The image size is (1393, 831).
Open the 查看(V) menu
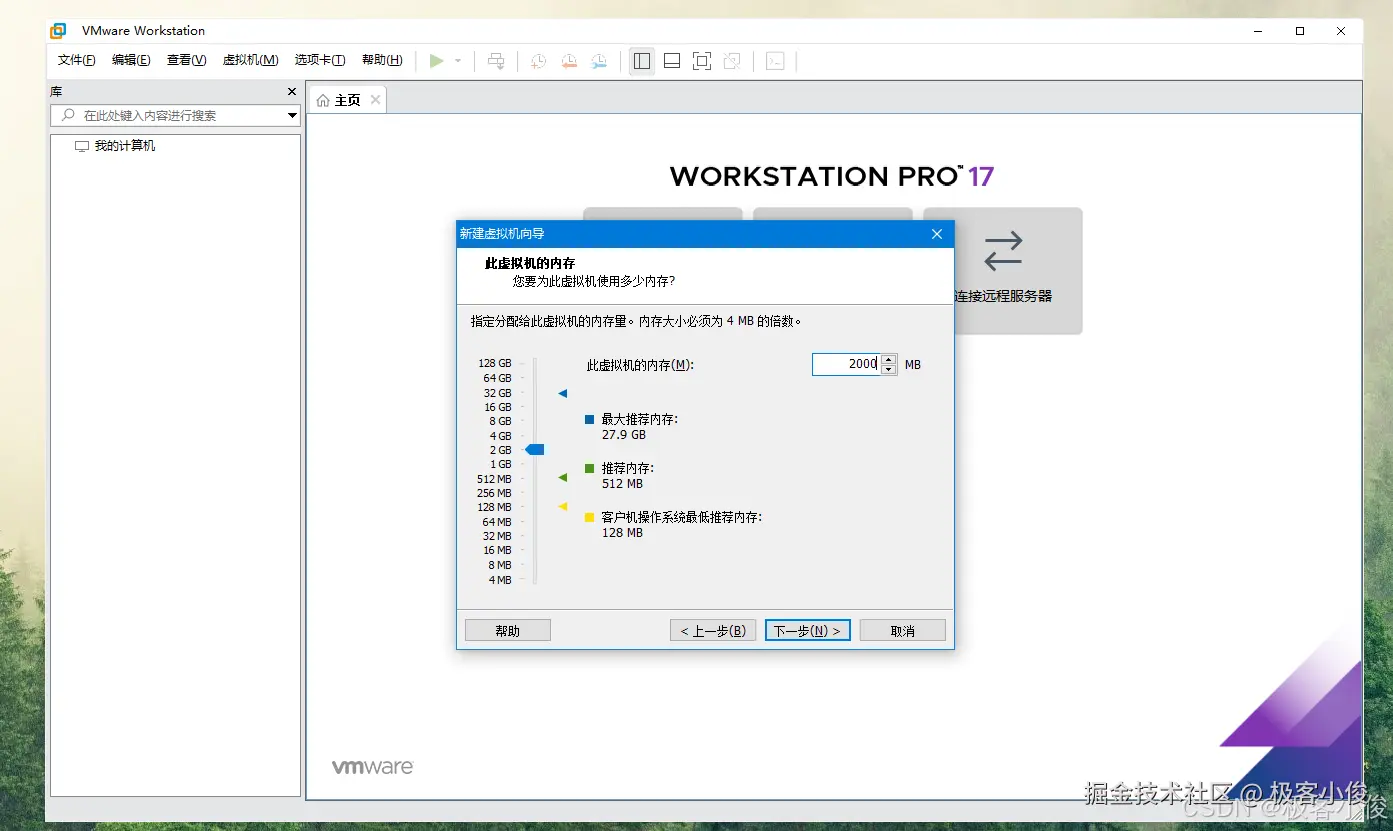pos(186,60)
